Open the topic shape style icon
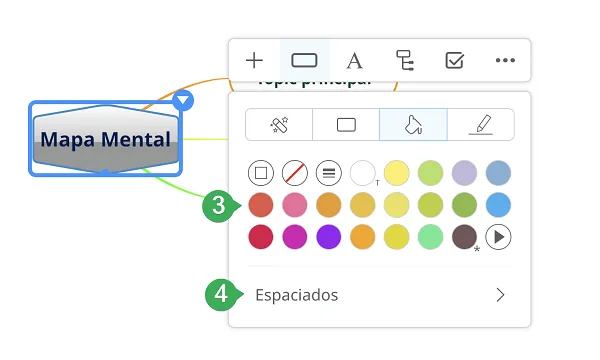 tap(304, 60)
